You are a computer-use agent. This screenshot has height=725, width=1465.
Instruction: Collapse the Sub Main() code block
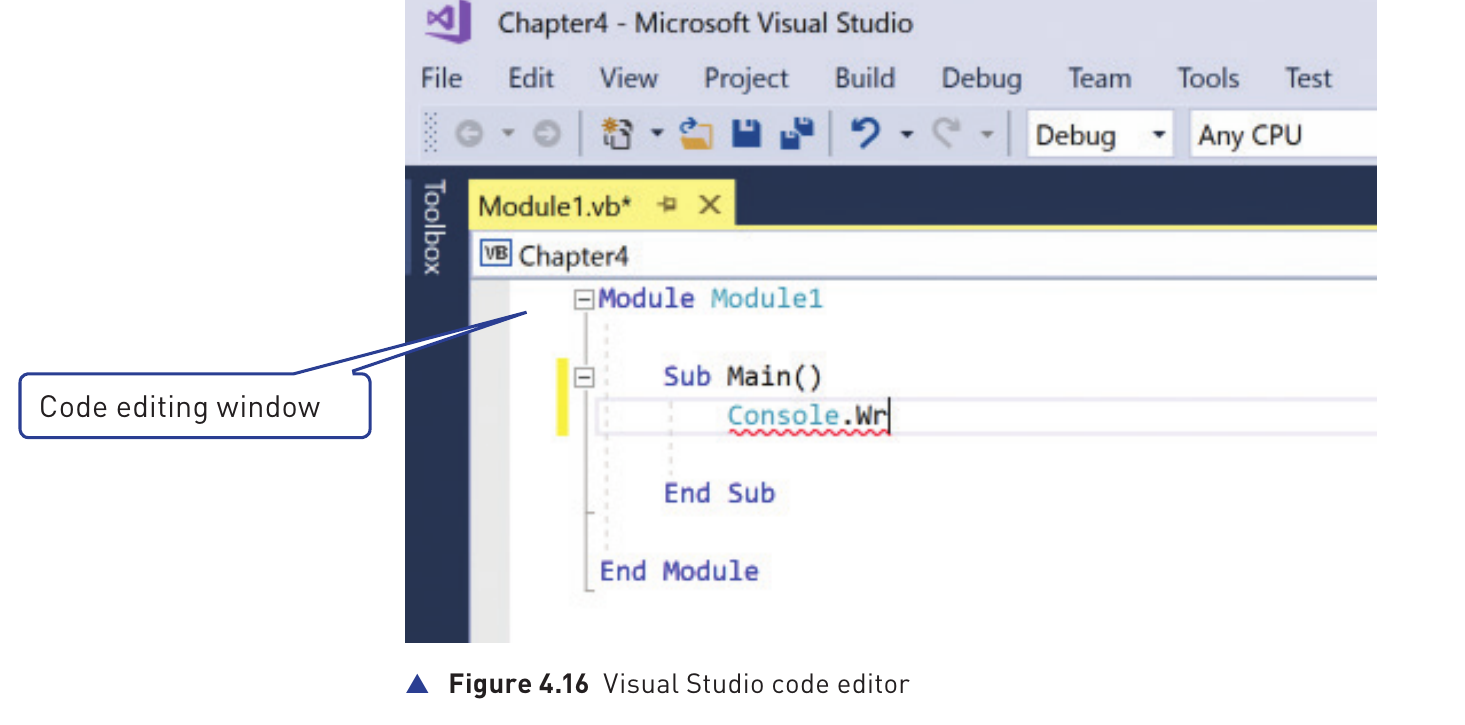[x=584, y=378]
